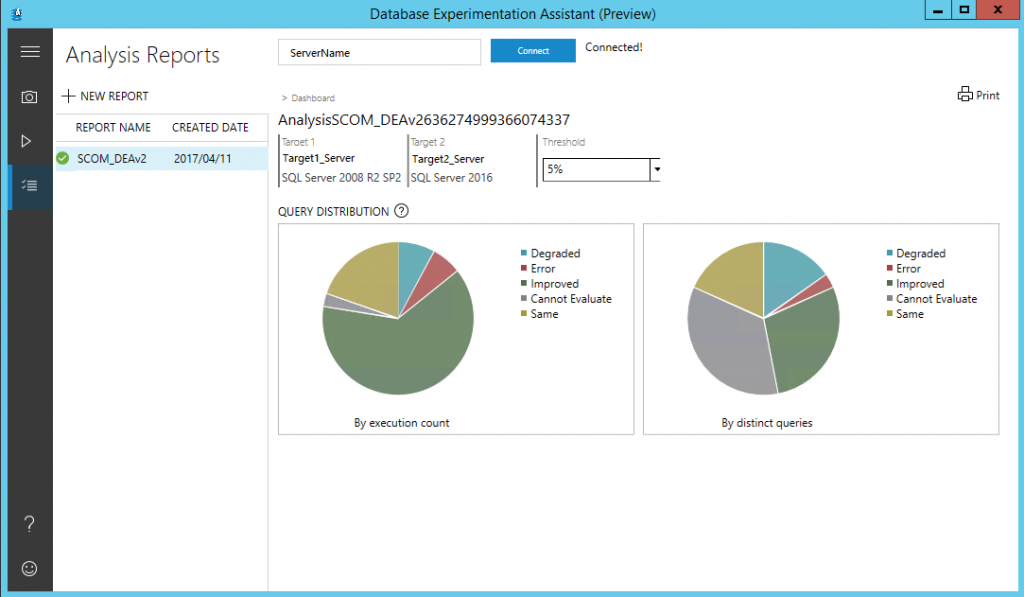This screenshot has height=597, width=1024.
Task: Expand the Dashboard breadcrumb chevron
Action: [x=282, y=98]
